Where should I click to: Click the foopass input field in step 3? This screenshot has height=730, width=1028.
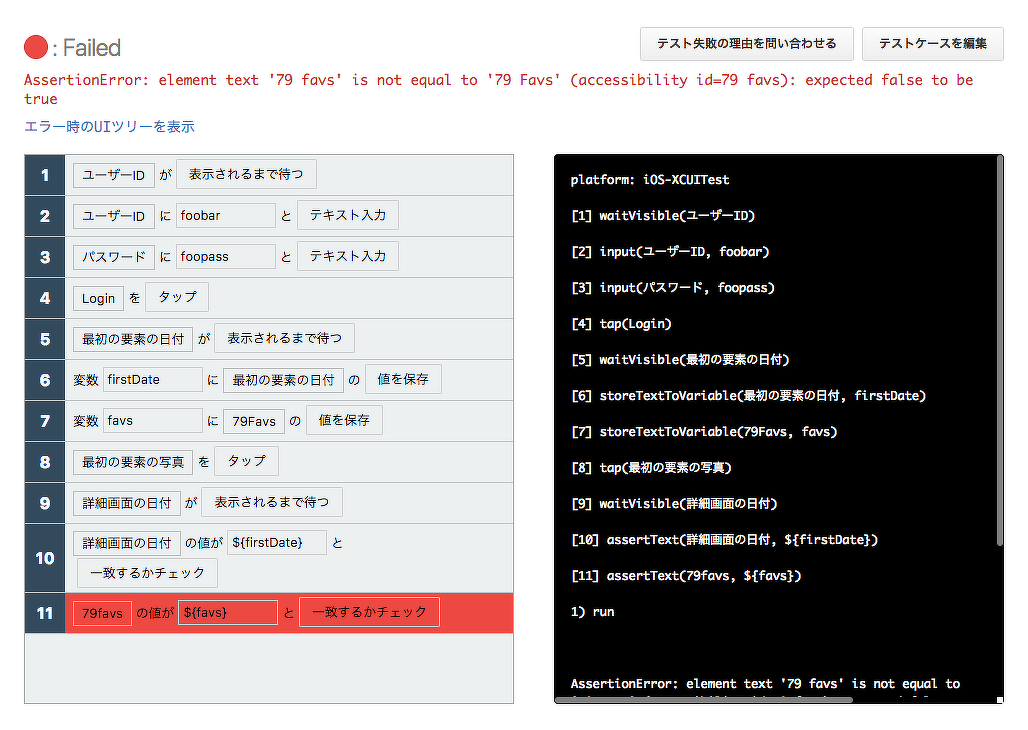coord(225,257)
